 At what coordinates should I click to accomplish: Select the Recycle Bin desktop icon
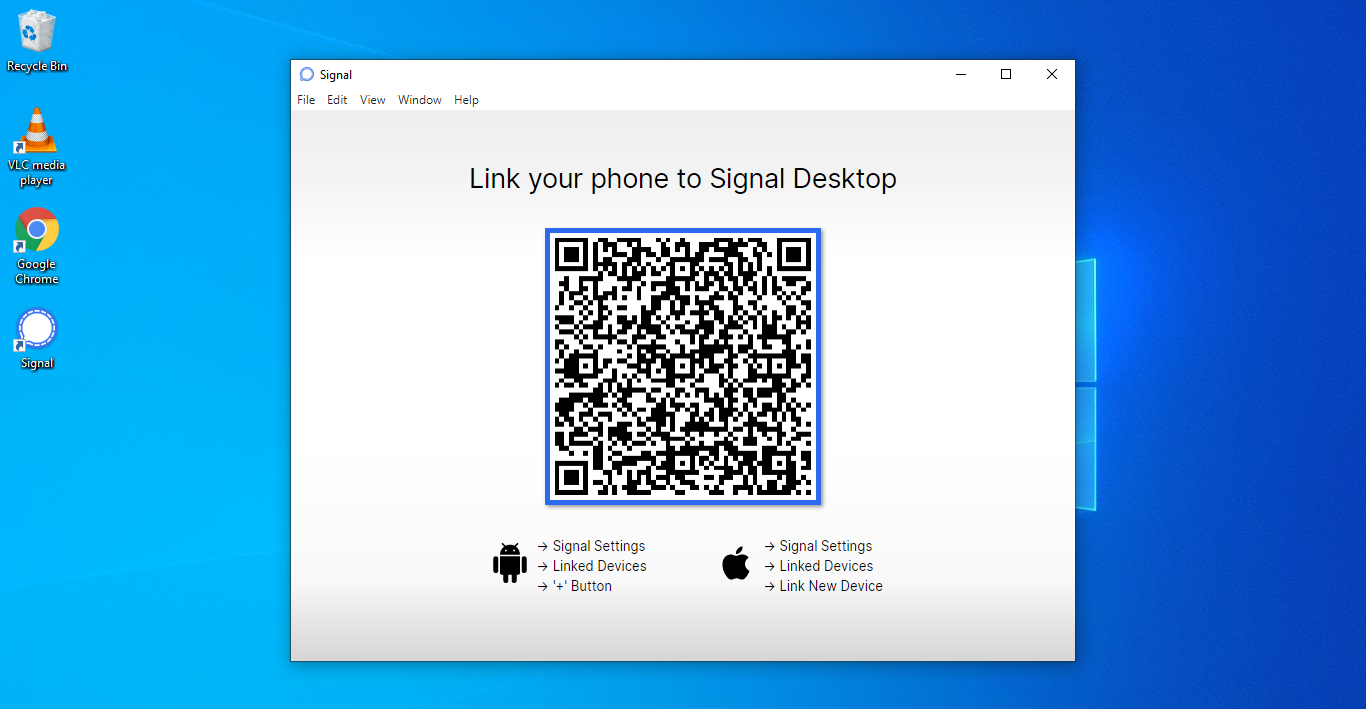pos(37,41)
